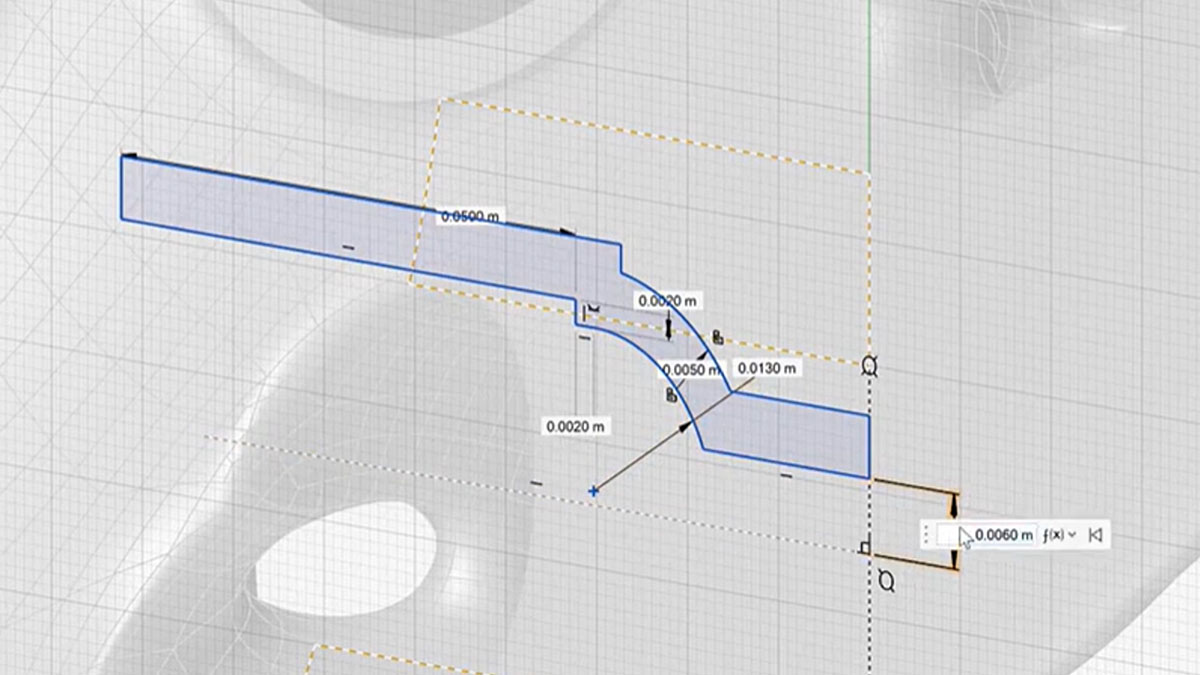Click the flip direction icon beside f(x)
Image resolution: width=1200 pixels, height=675 pixels.
[x=1095, y=535]
